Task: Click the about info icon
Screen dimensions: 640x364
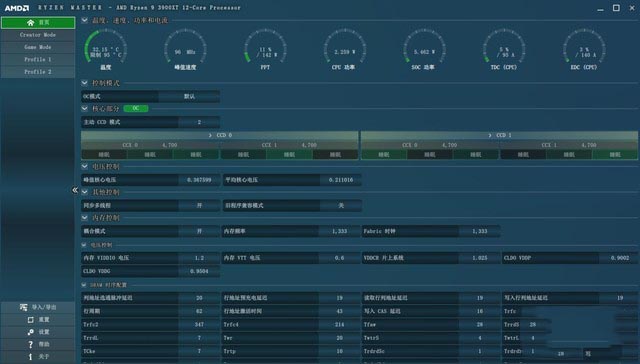Action: tap(30, 357)
